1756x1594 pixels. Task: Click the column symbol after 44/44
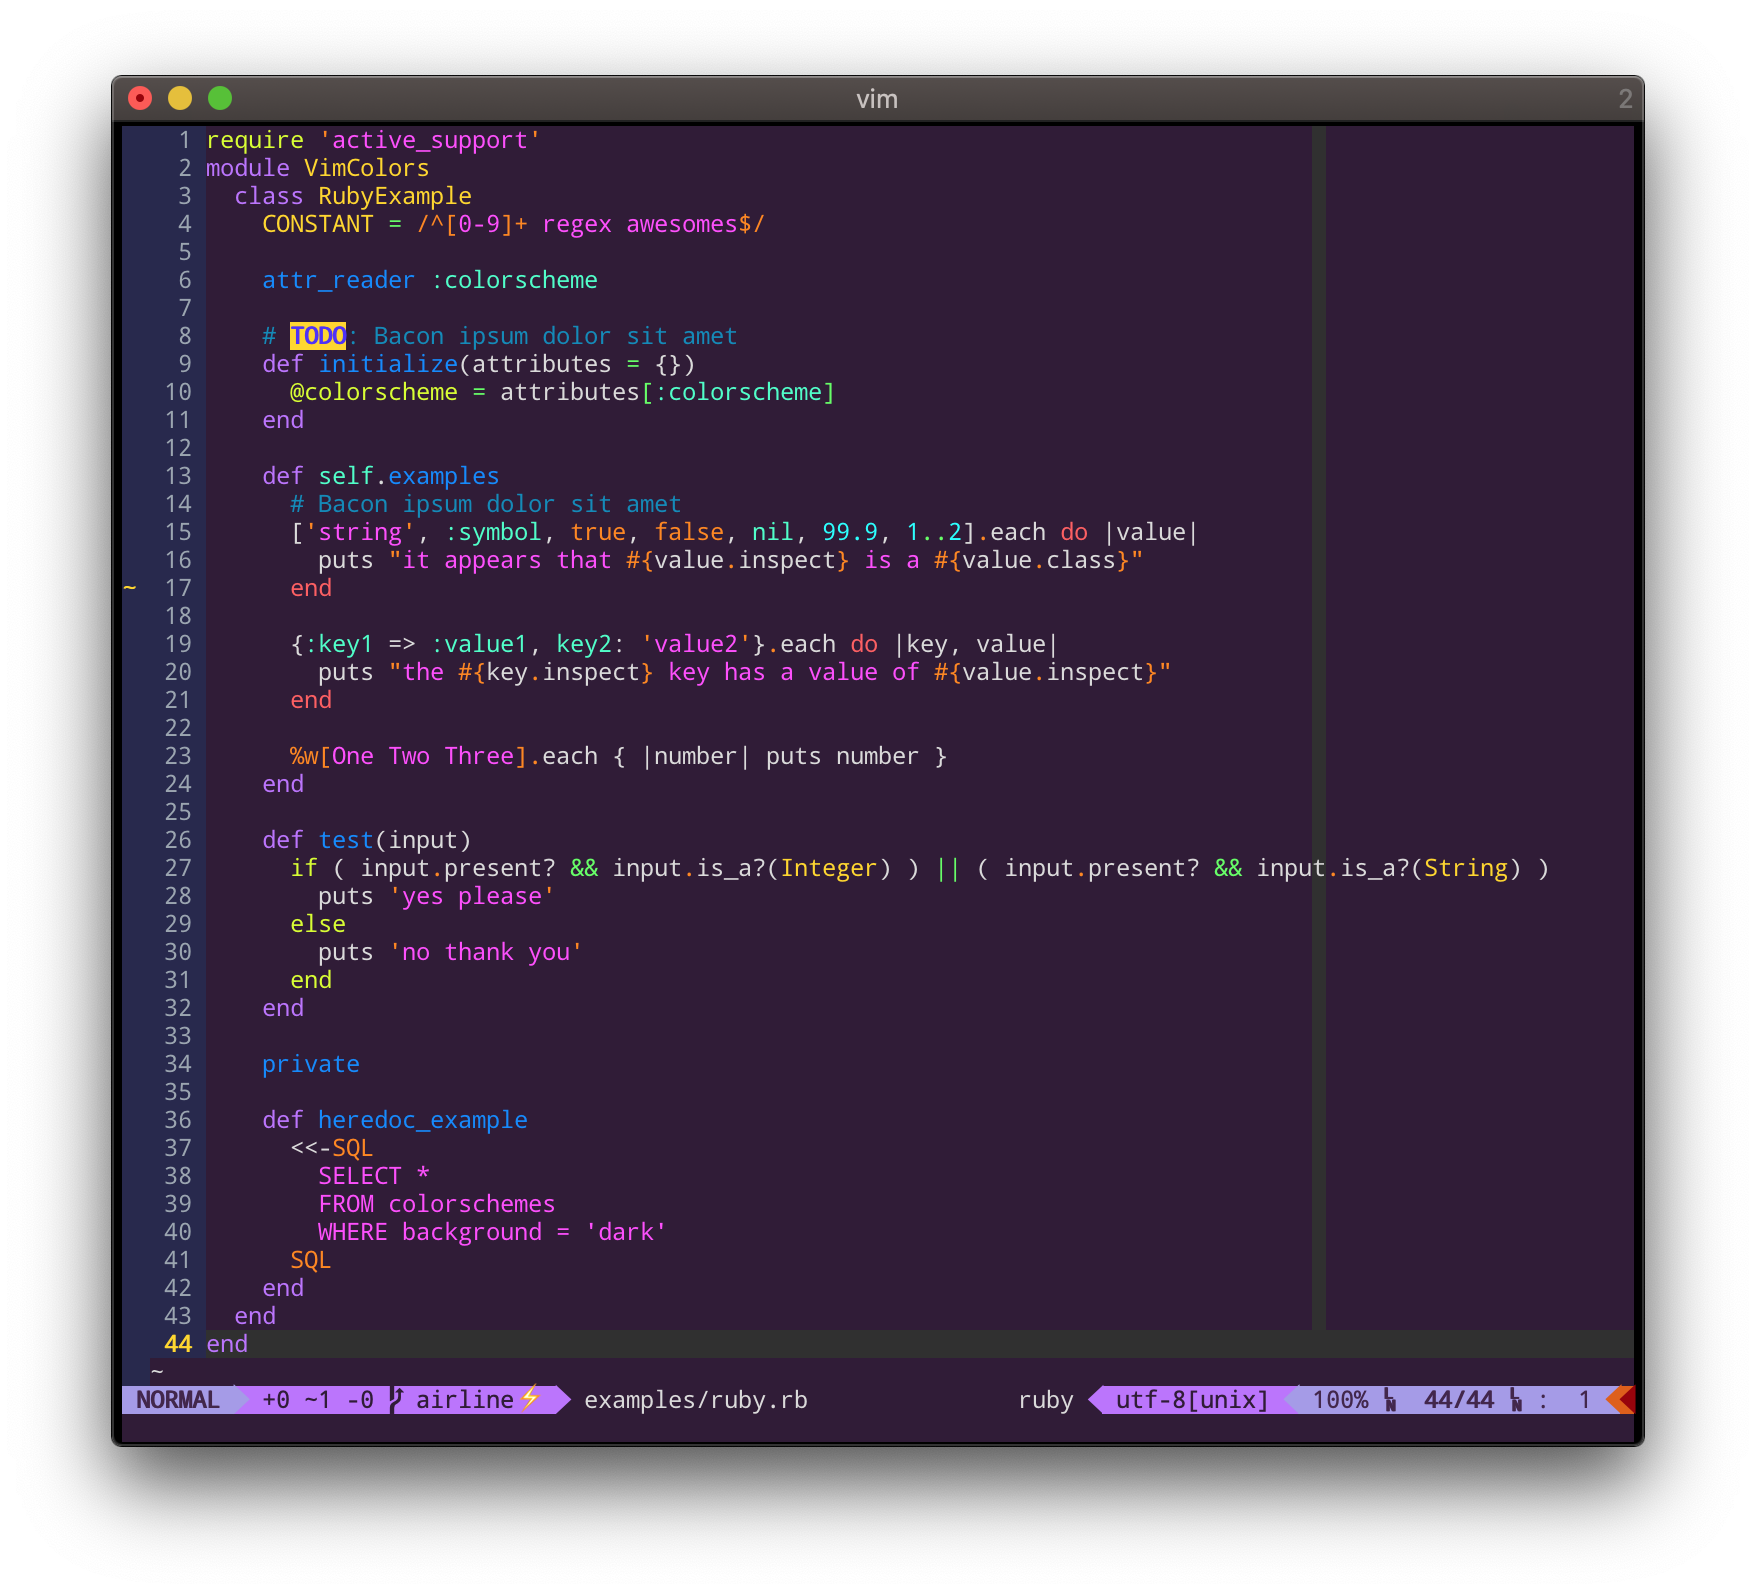click(x=1516, y=1400)
